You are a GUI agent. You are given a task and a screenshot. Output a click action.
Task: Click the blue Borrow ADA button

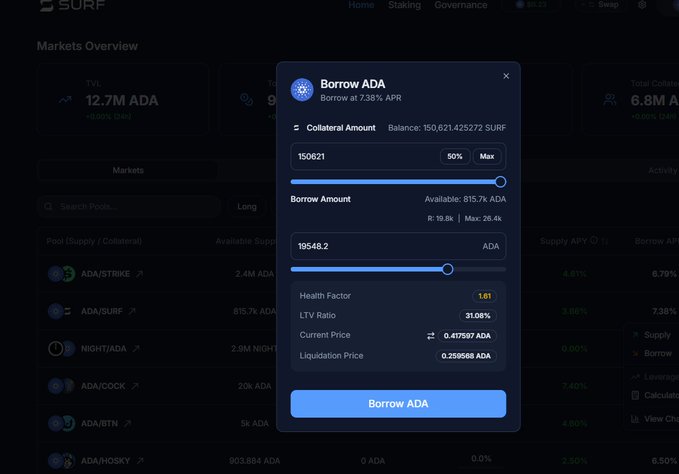tap(398, 404)
